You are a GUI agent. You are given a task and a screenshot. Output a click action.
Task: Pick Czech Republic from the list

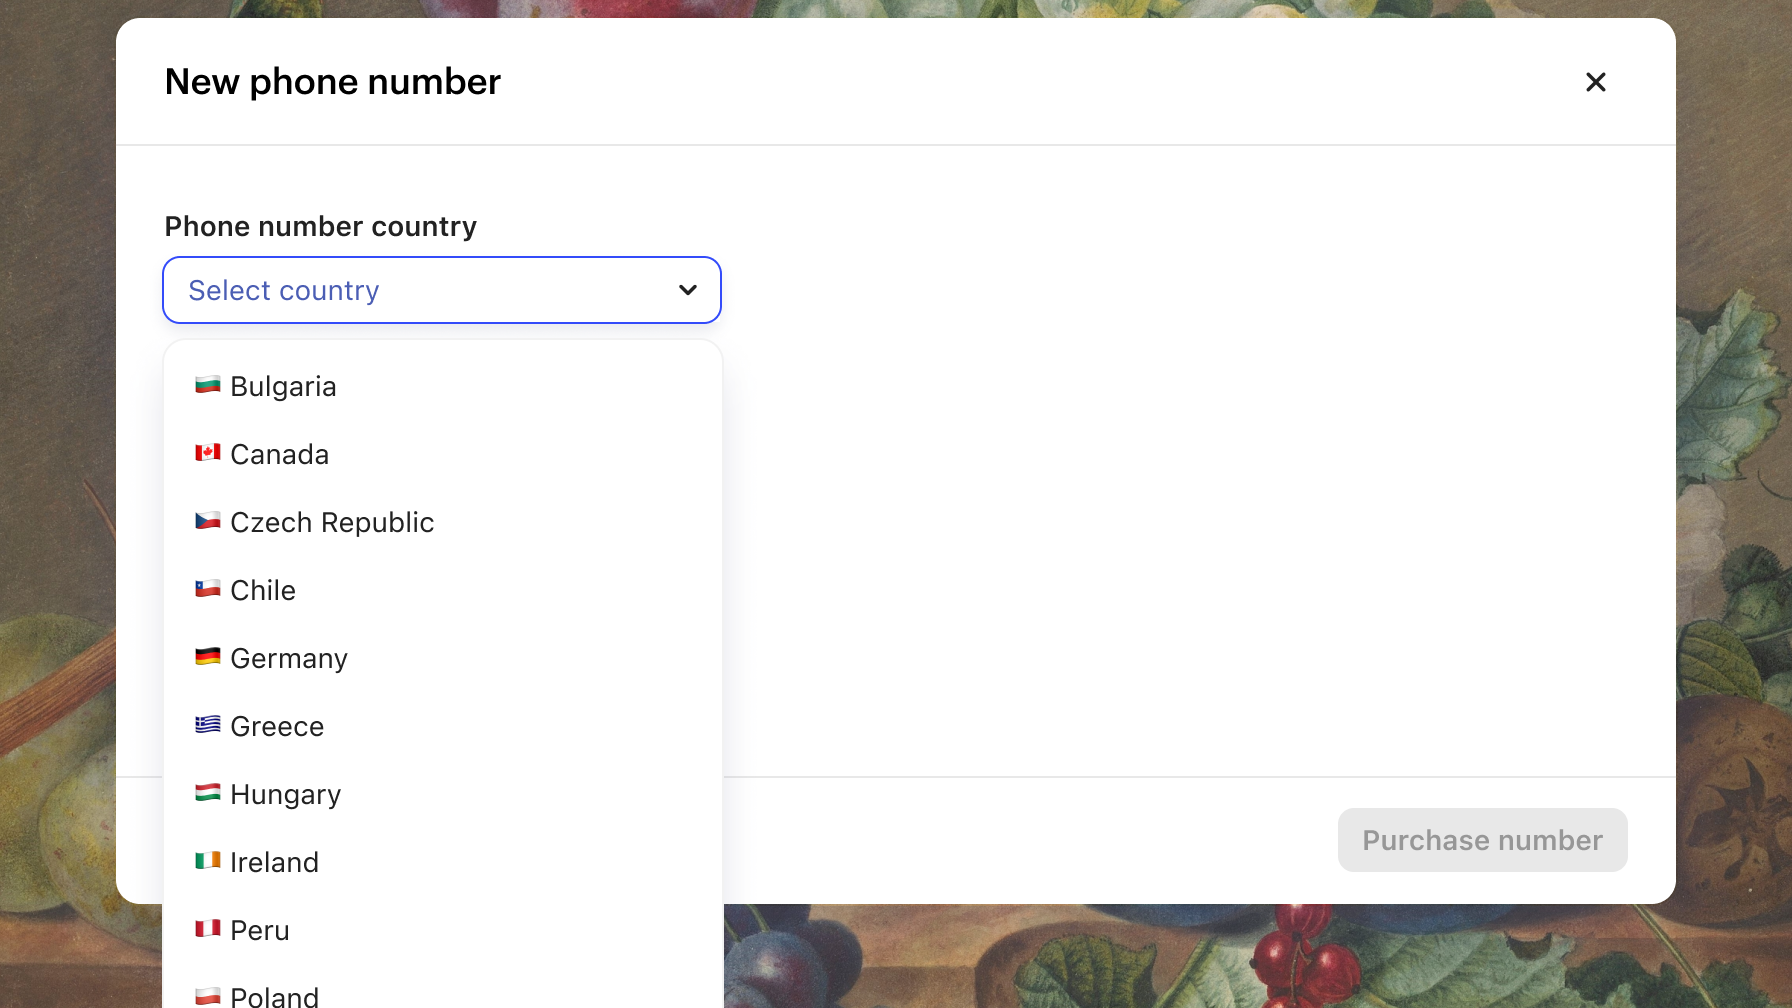[x=332, y=523]
